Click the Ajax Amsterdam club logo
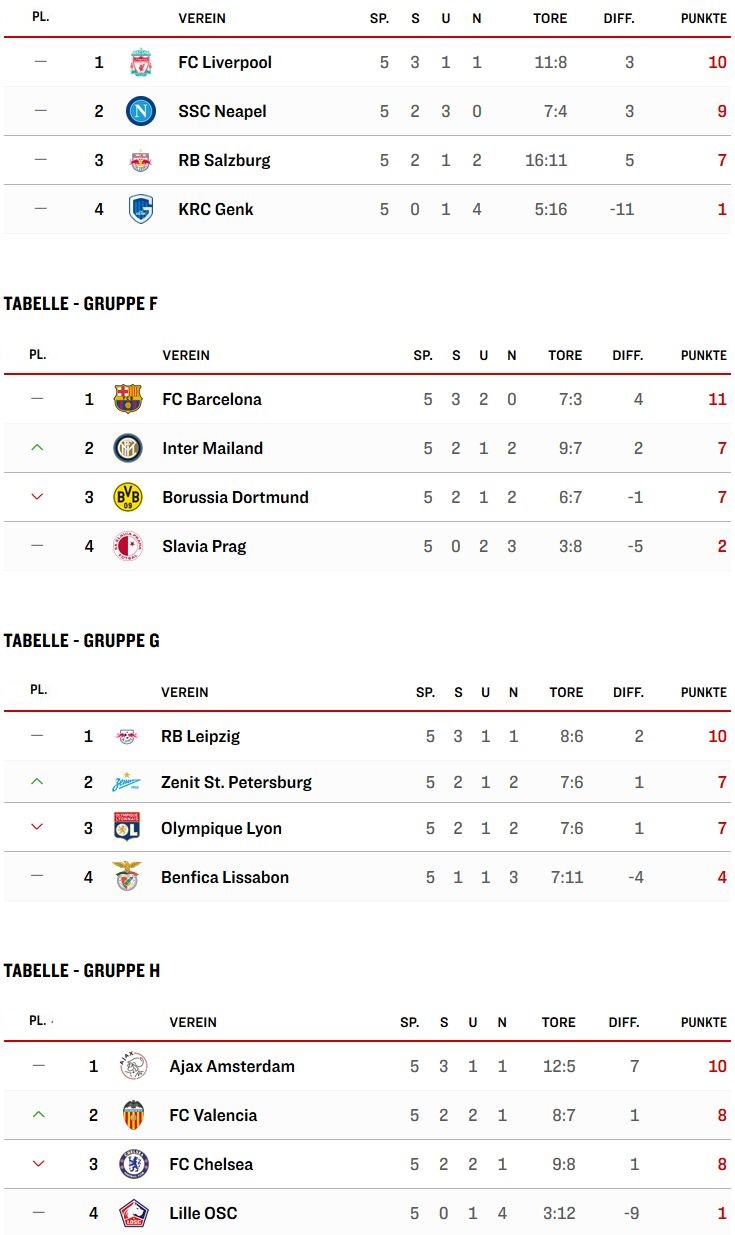The width and height of the screenshot is (735, 1235). coord(133,1066)
